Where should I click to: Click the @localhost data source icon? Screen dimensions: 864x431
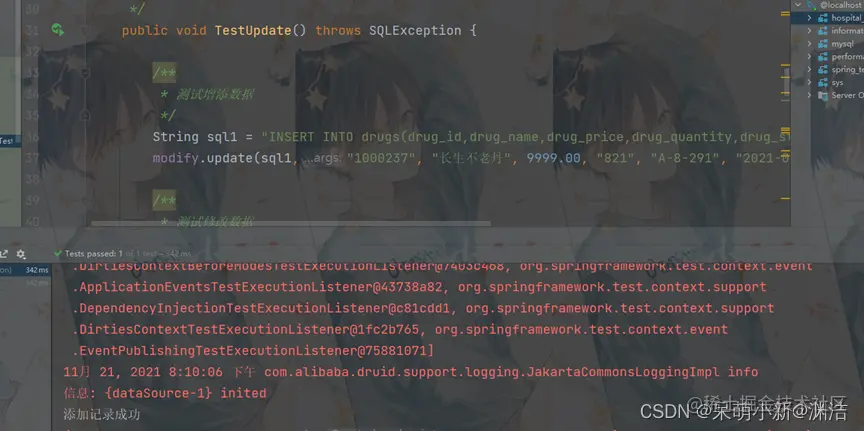pos(811,5)
